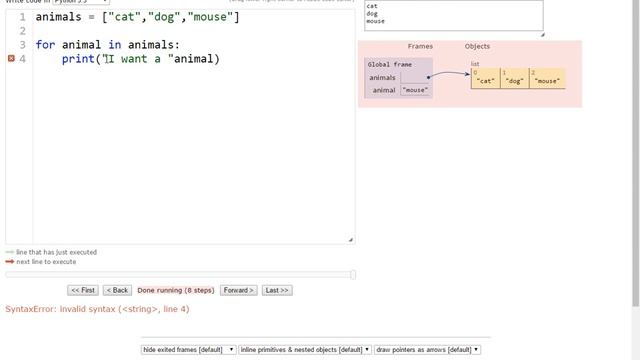
Task: Click the "mouse" list element at index 2
Action: coord(547,78)
